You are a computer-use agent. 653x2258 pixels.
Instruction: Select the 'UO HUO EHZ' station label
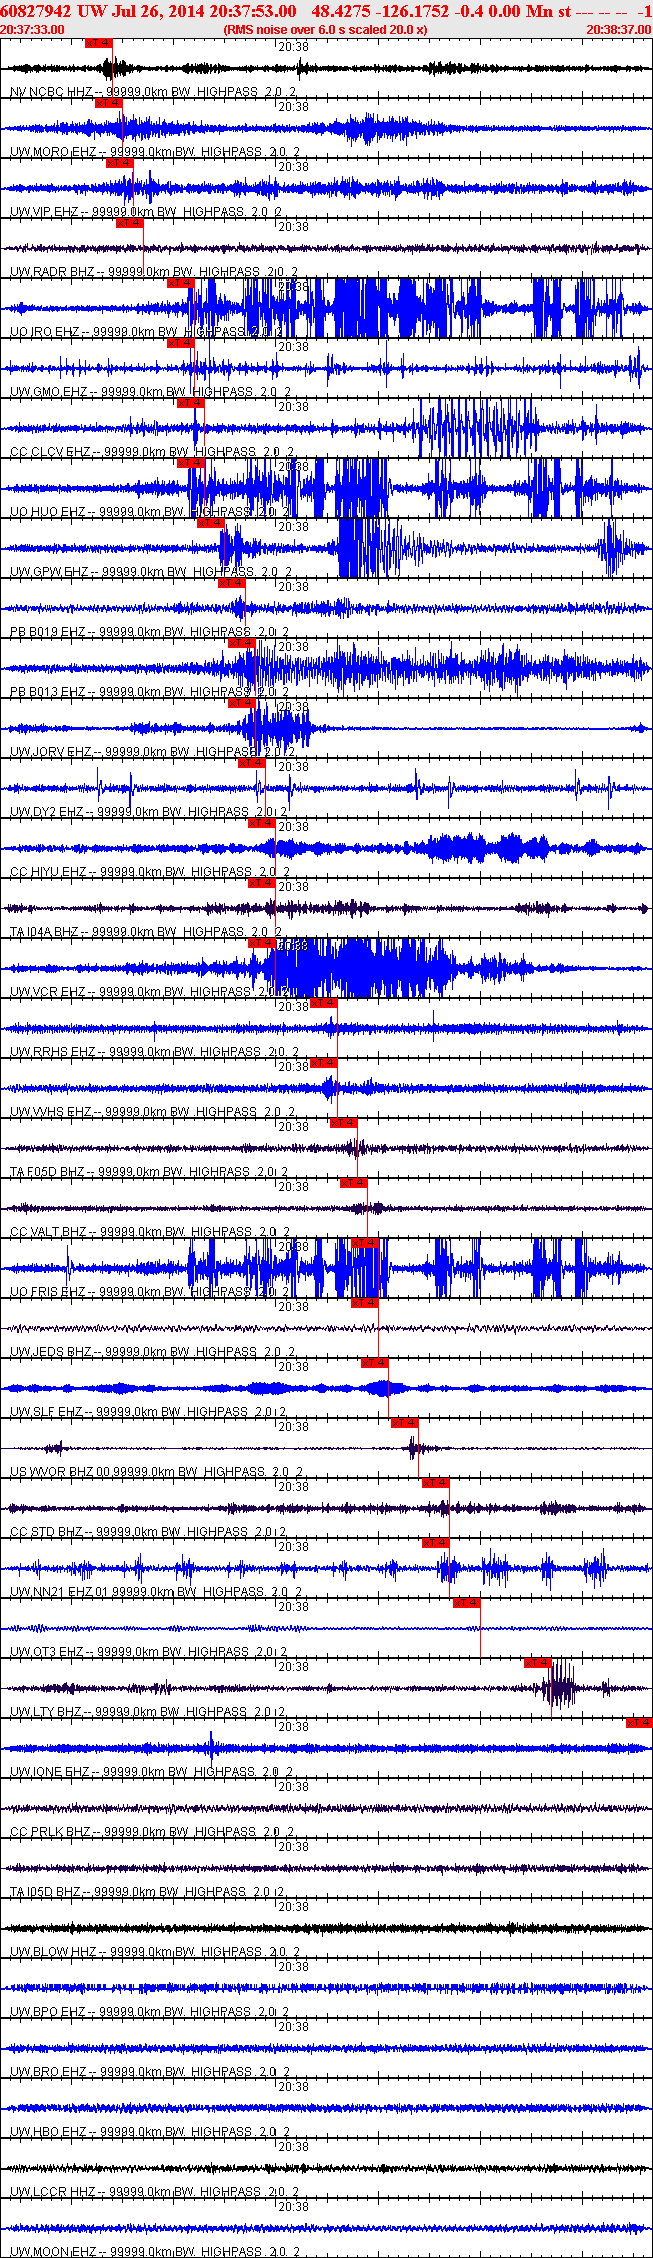48,512
